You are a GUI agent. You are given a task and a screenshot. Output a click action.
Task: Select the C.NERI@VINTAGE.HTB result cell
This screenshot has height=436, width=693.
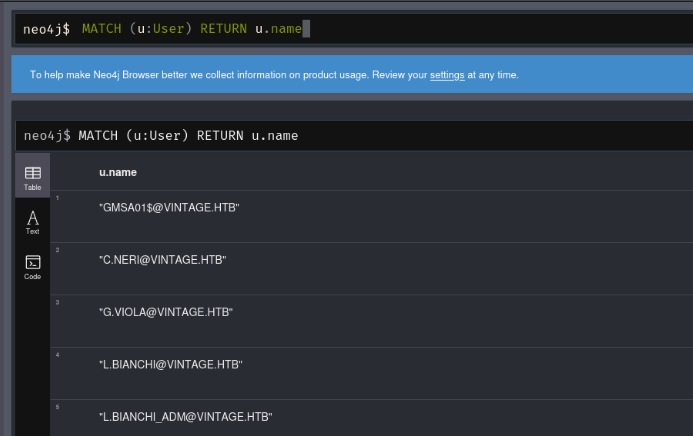click(163, 260)
